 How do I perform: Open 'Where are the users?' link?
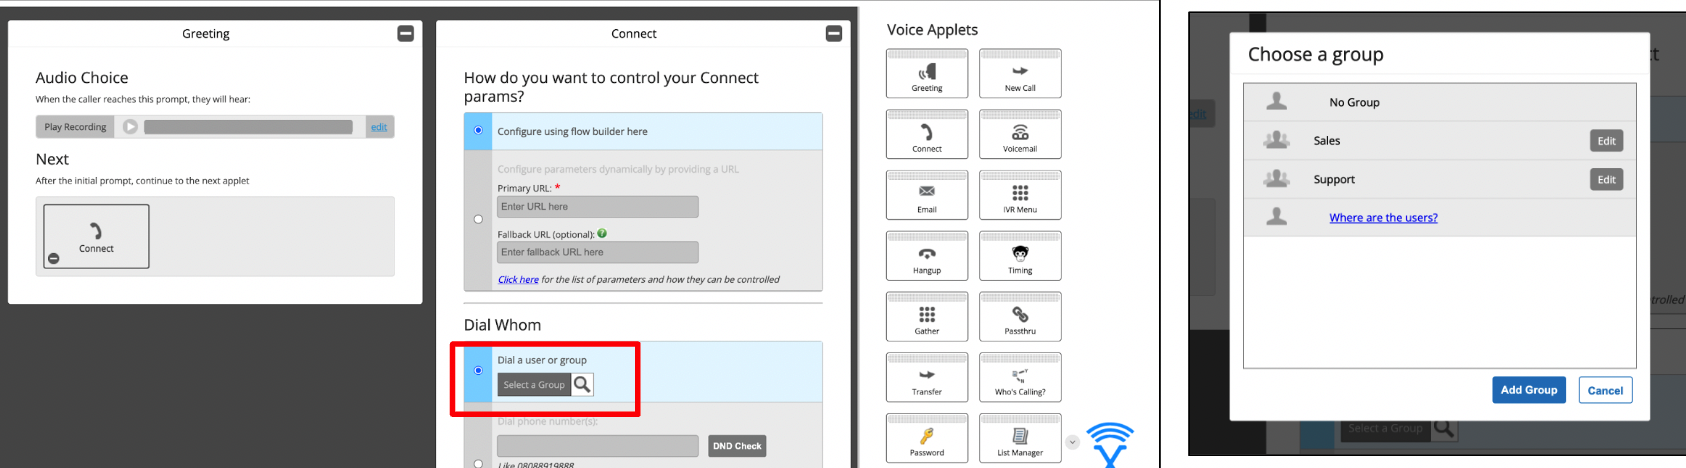click(1383, 218)
